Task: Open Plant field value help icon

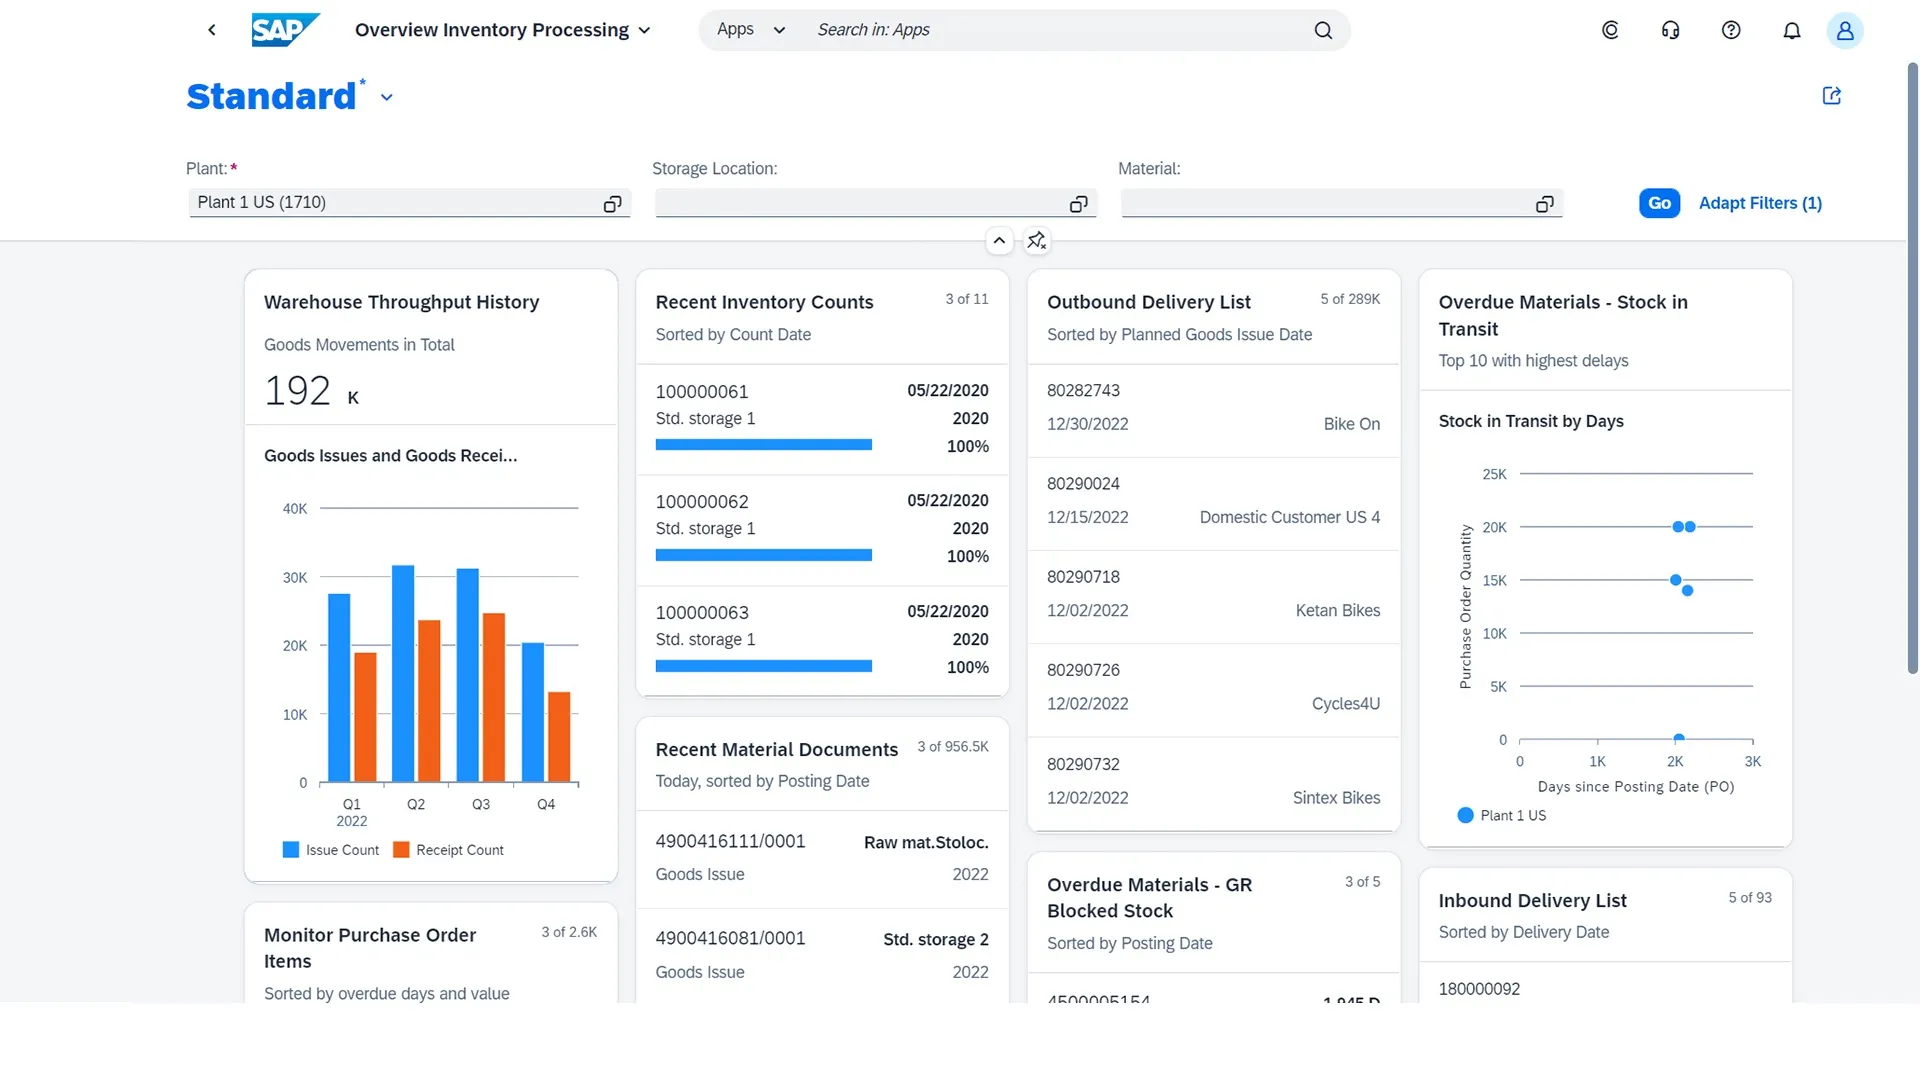Action: point(612,204)
